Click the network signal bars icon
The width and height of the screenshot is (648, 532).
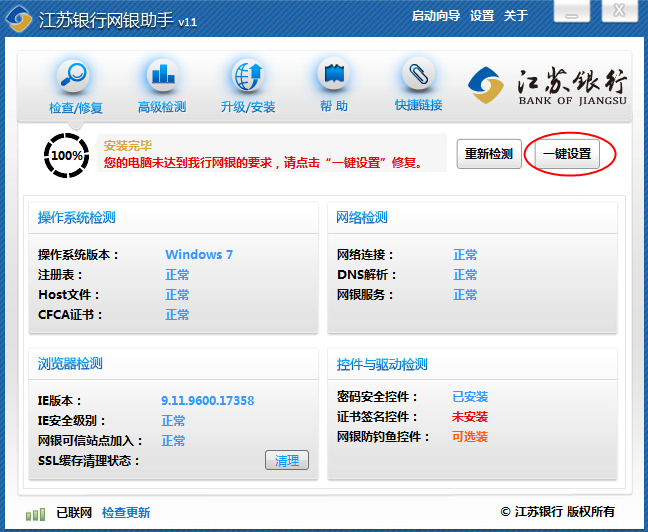coord(36,514)
